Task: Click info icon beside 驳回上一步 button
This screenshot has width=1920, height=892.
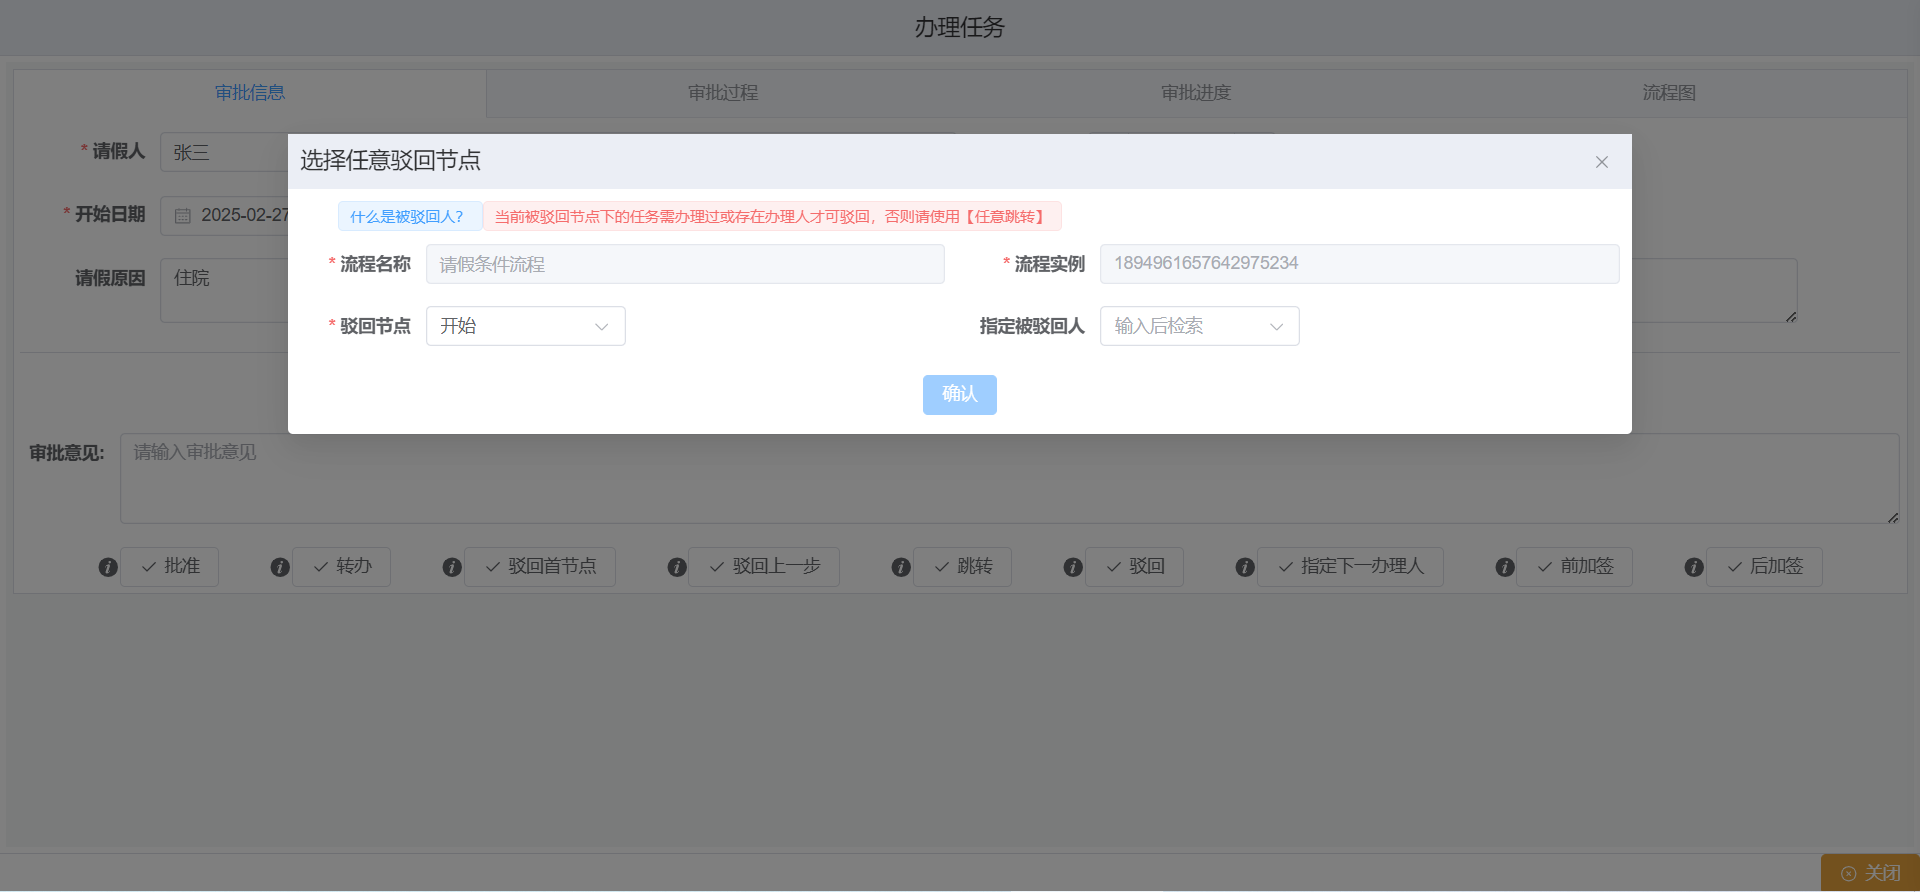Action: pos(677,567)
